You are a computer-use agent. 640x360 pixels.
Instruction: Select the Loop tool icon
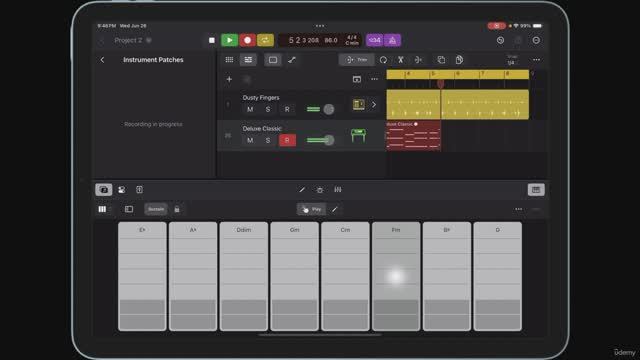tap(383, 60)
